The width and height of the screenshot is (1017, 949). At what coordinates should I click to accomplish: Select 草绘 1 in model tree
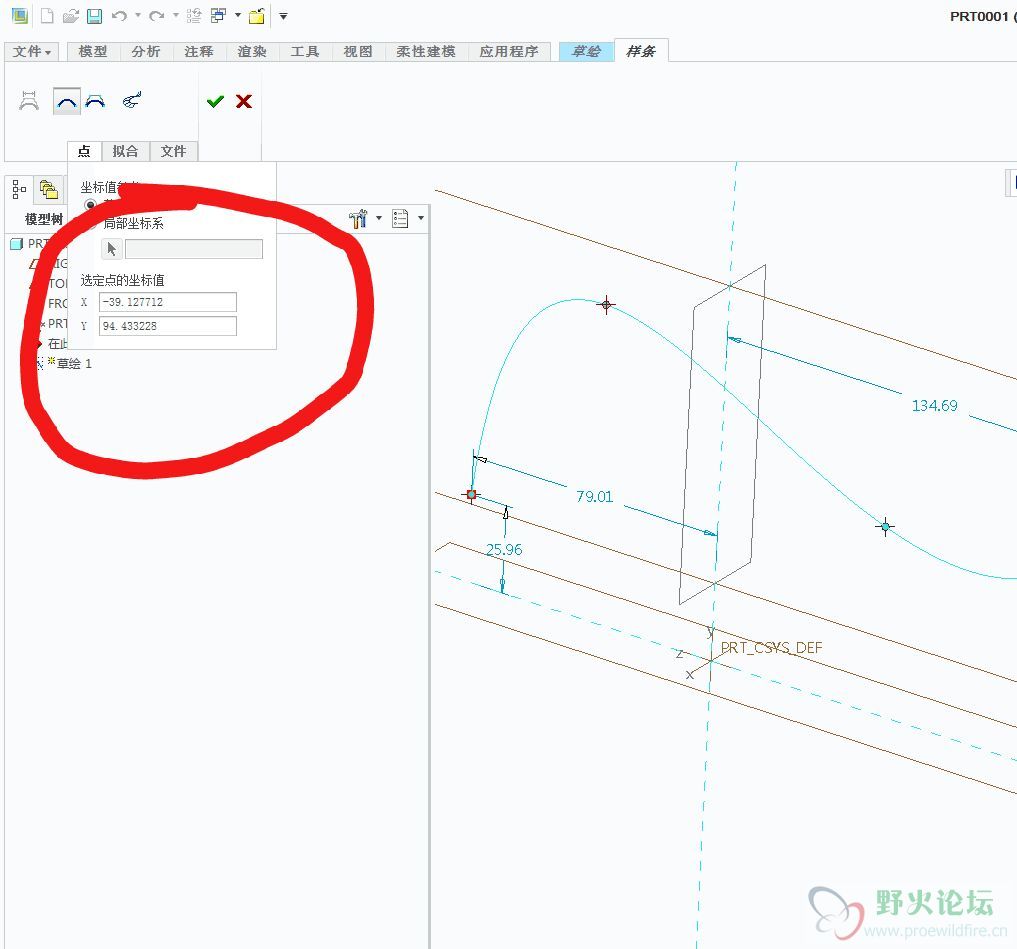coord(74,364)
